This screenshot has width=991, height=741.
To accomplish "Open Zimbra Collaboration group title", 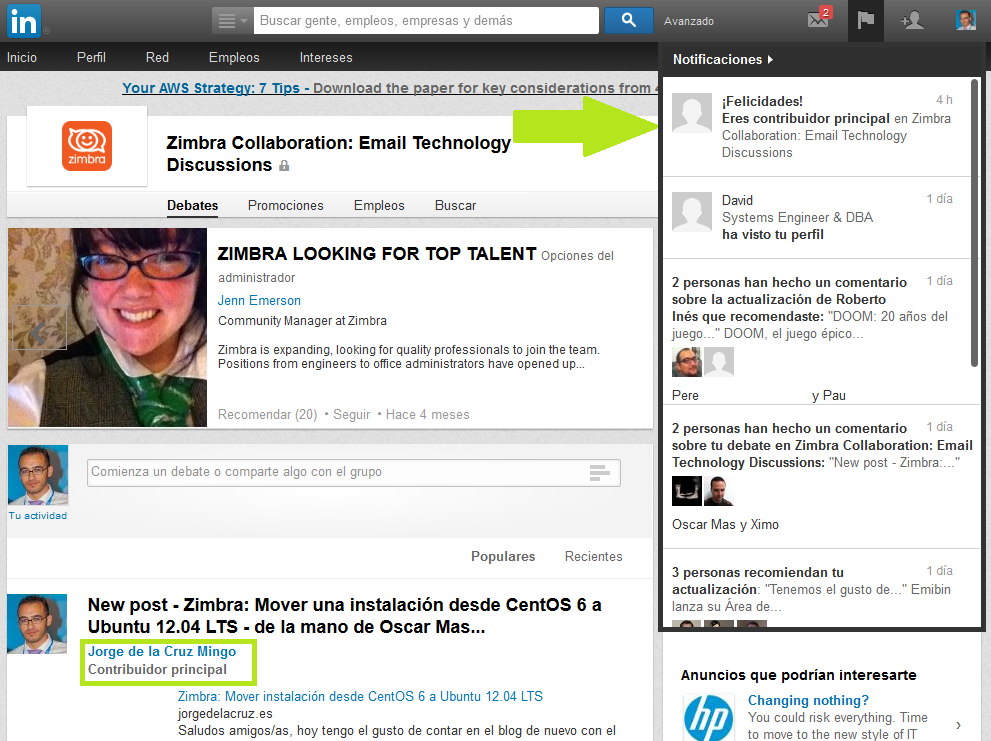I will click(338, 154).
